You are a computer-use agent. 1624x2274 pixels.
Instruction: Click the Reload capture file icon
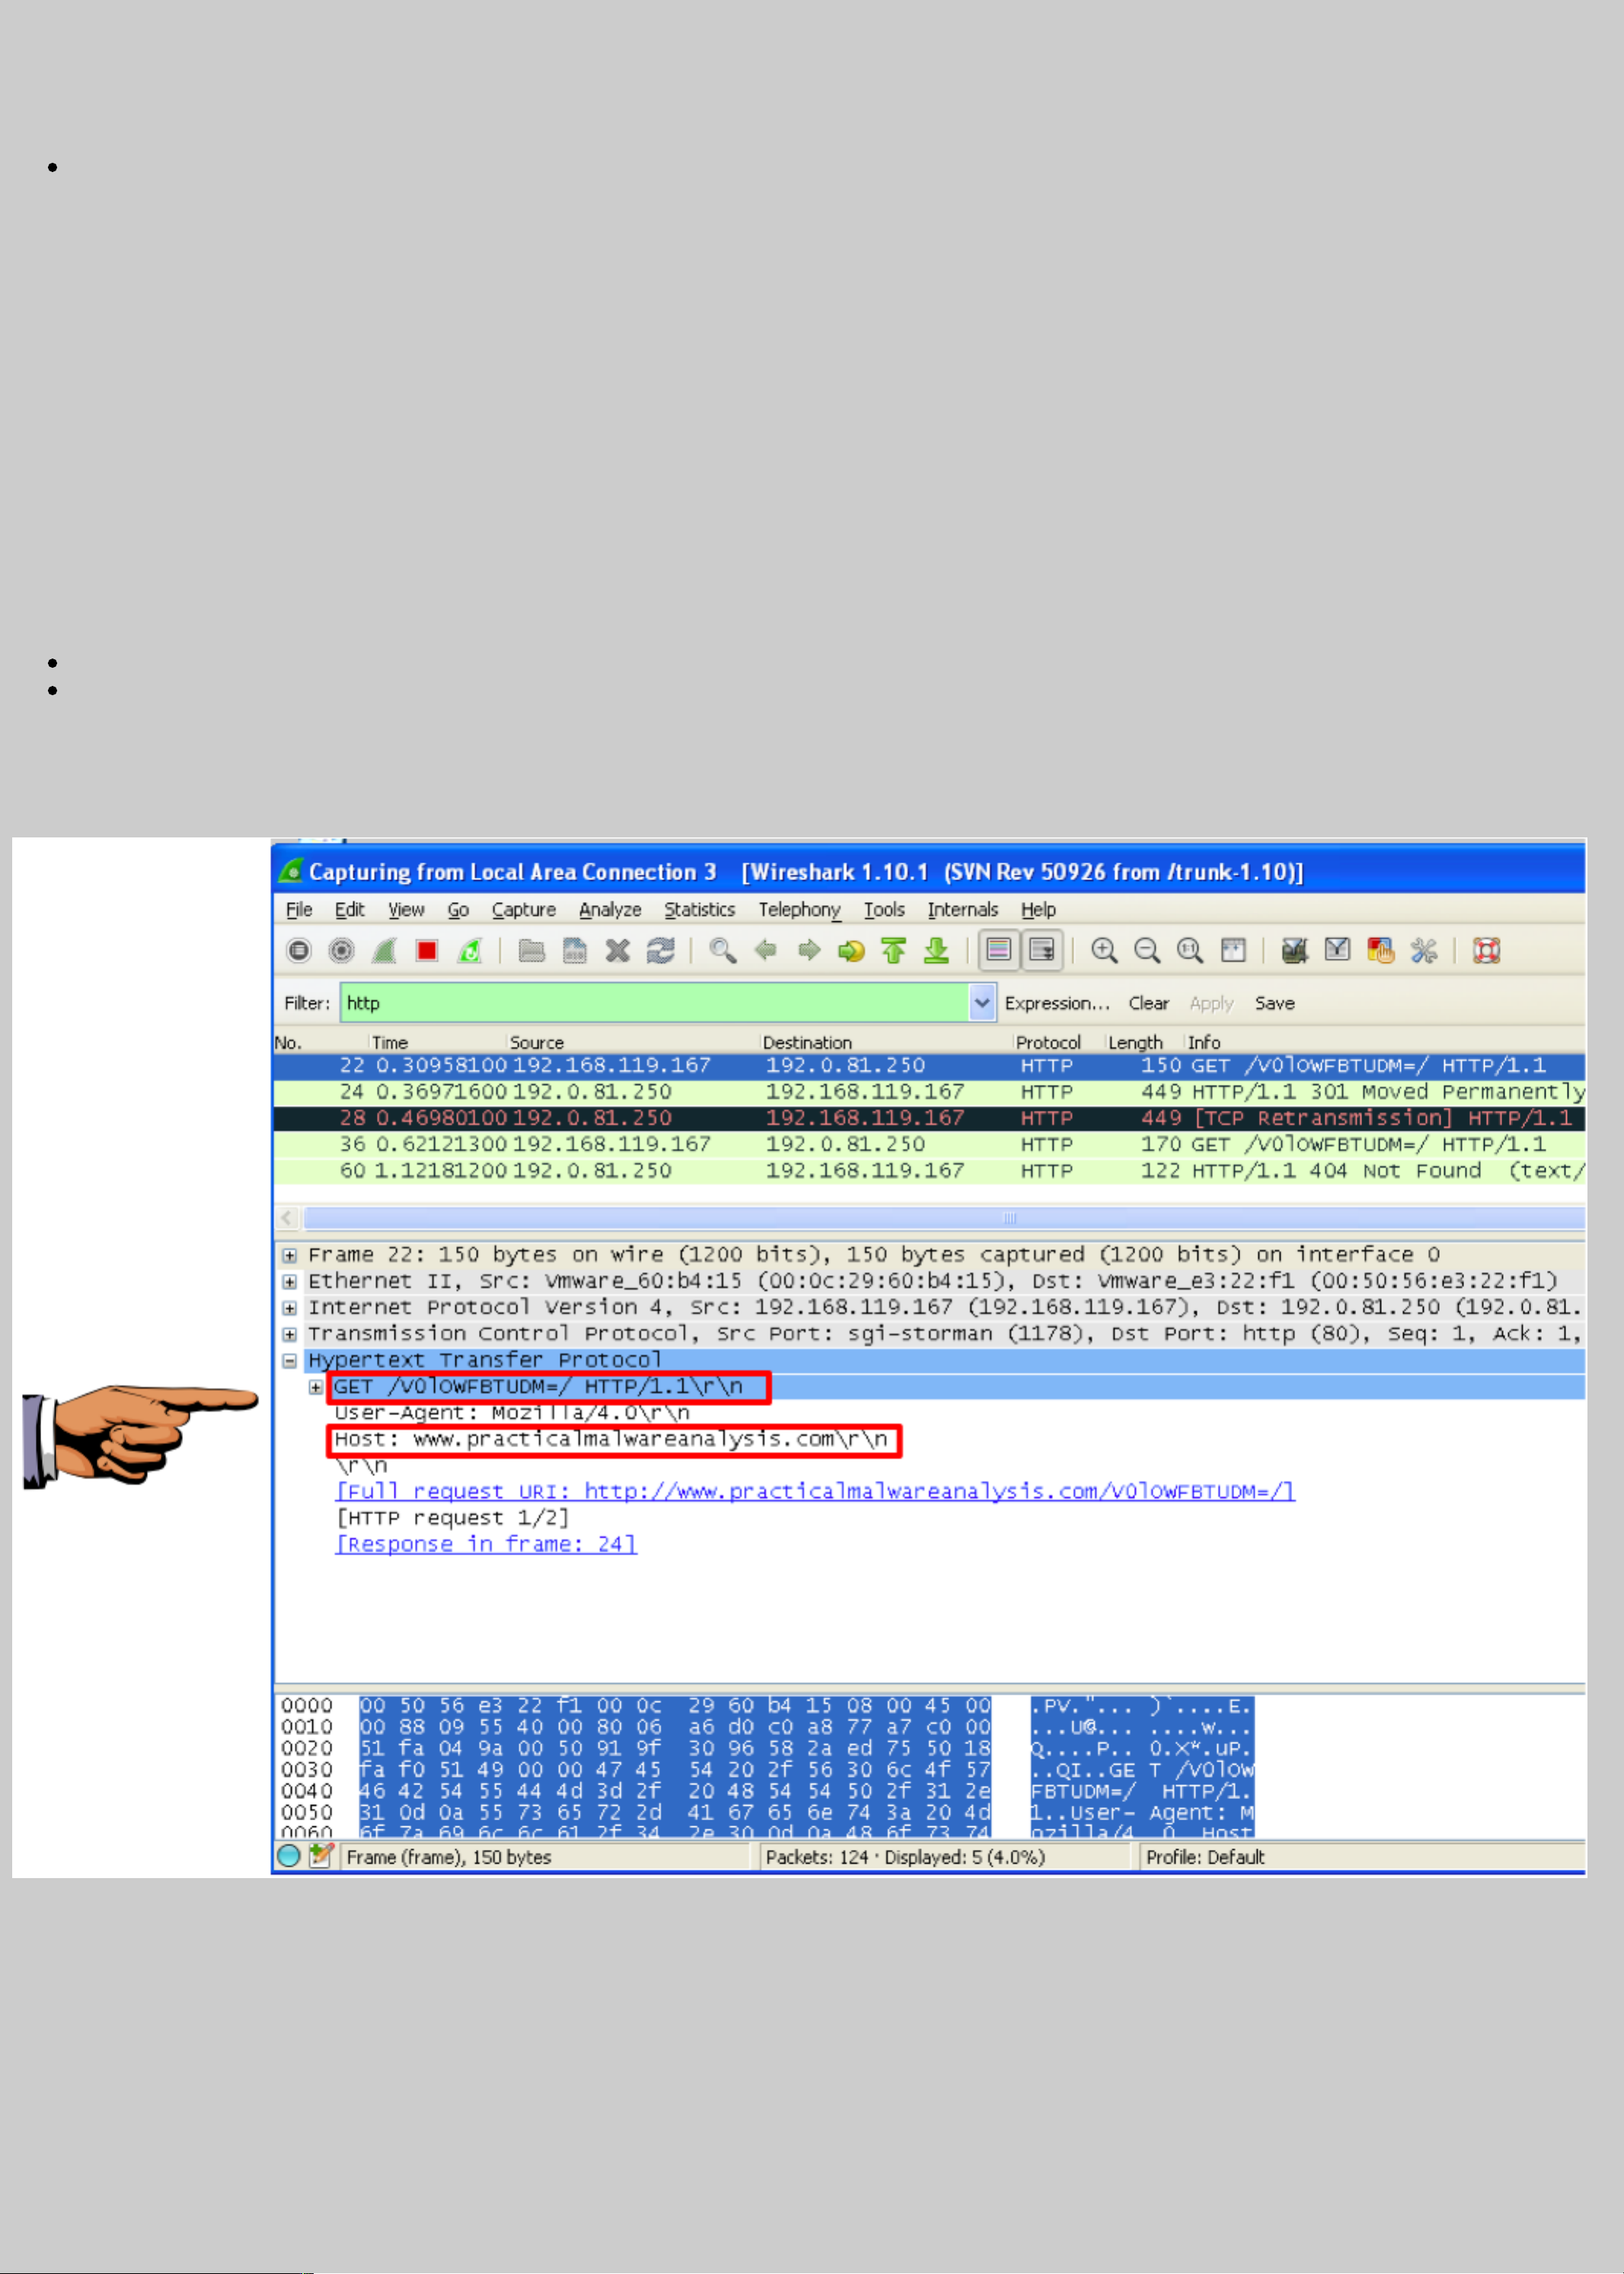coord(660,950)
